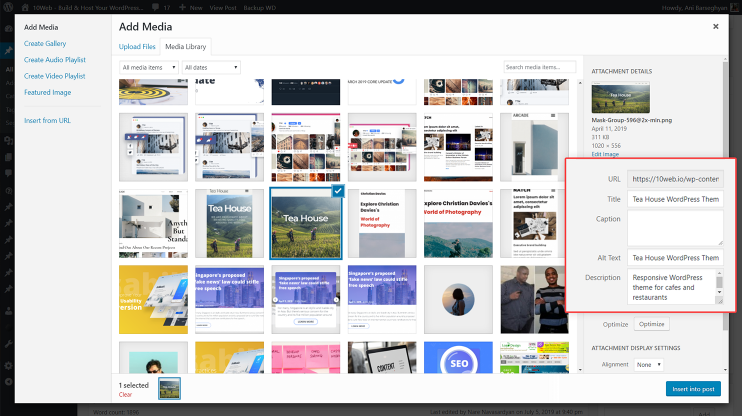Choose Insert from URL

(x=47, y=121)
